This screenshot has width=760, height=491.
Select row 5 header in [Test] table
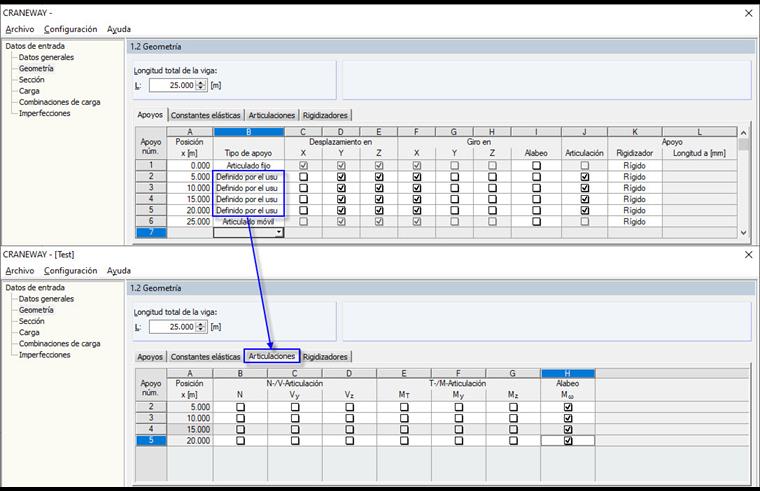151,441
